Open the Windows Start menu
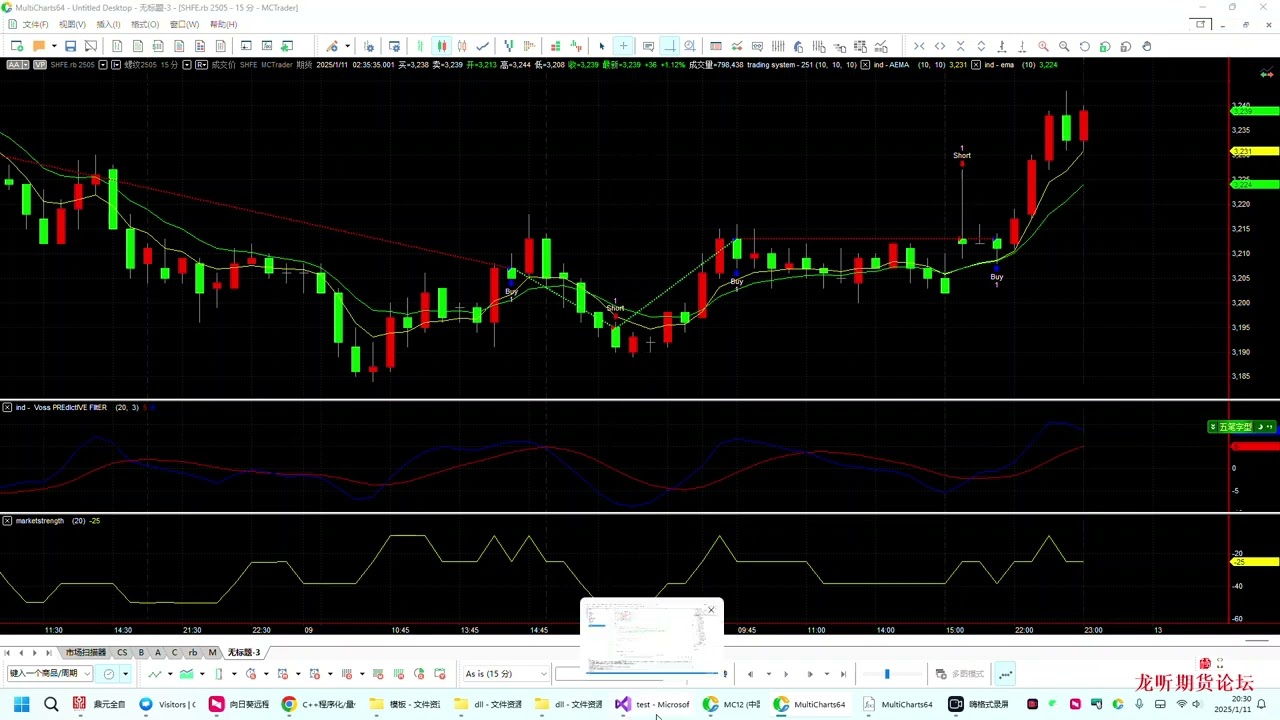 pos(21,704)
